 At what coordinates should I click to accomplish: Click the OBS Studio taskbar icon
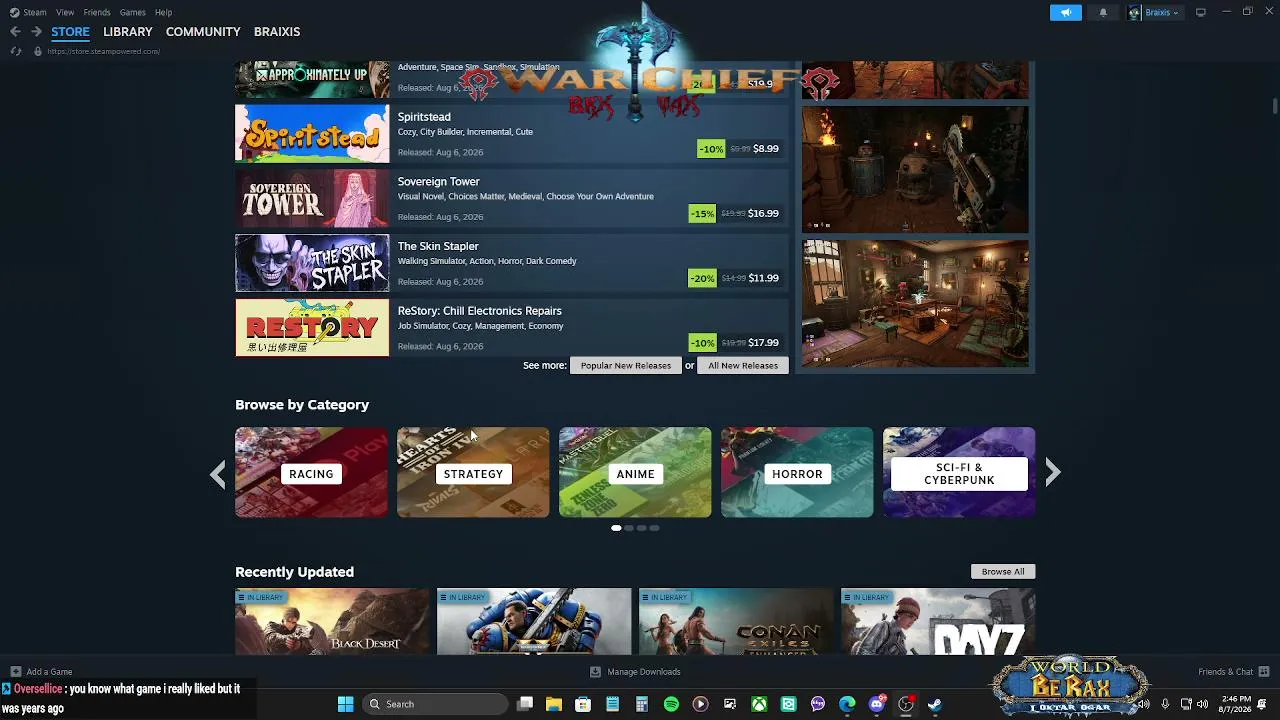click(x=906, y=704)
